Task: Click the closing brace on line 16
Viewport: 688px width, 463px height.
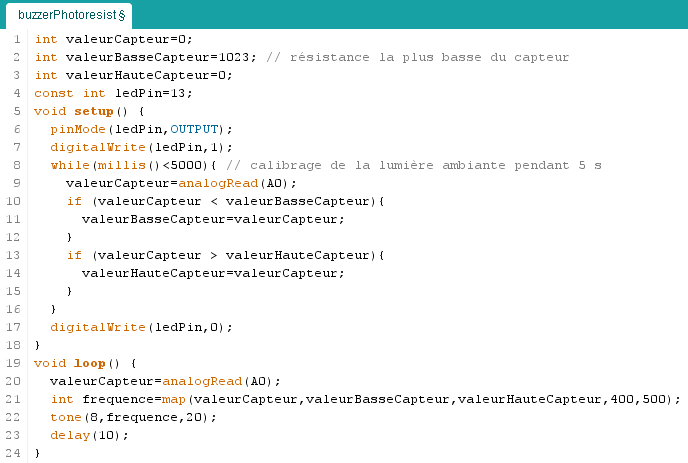Action: [53, 309]
